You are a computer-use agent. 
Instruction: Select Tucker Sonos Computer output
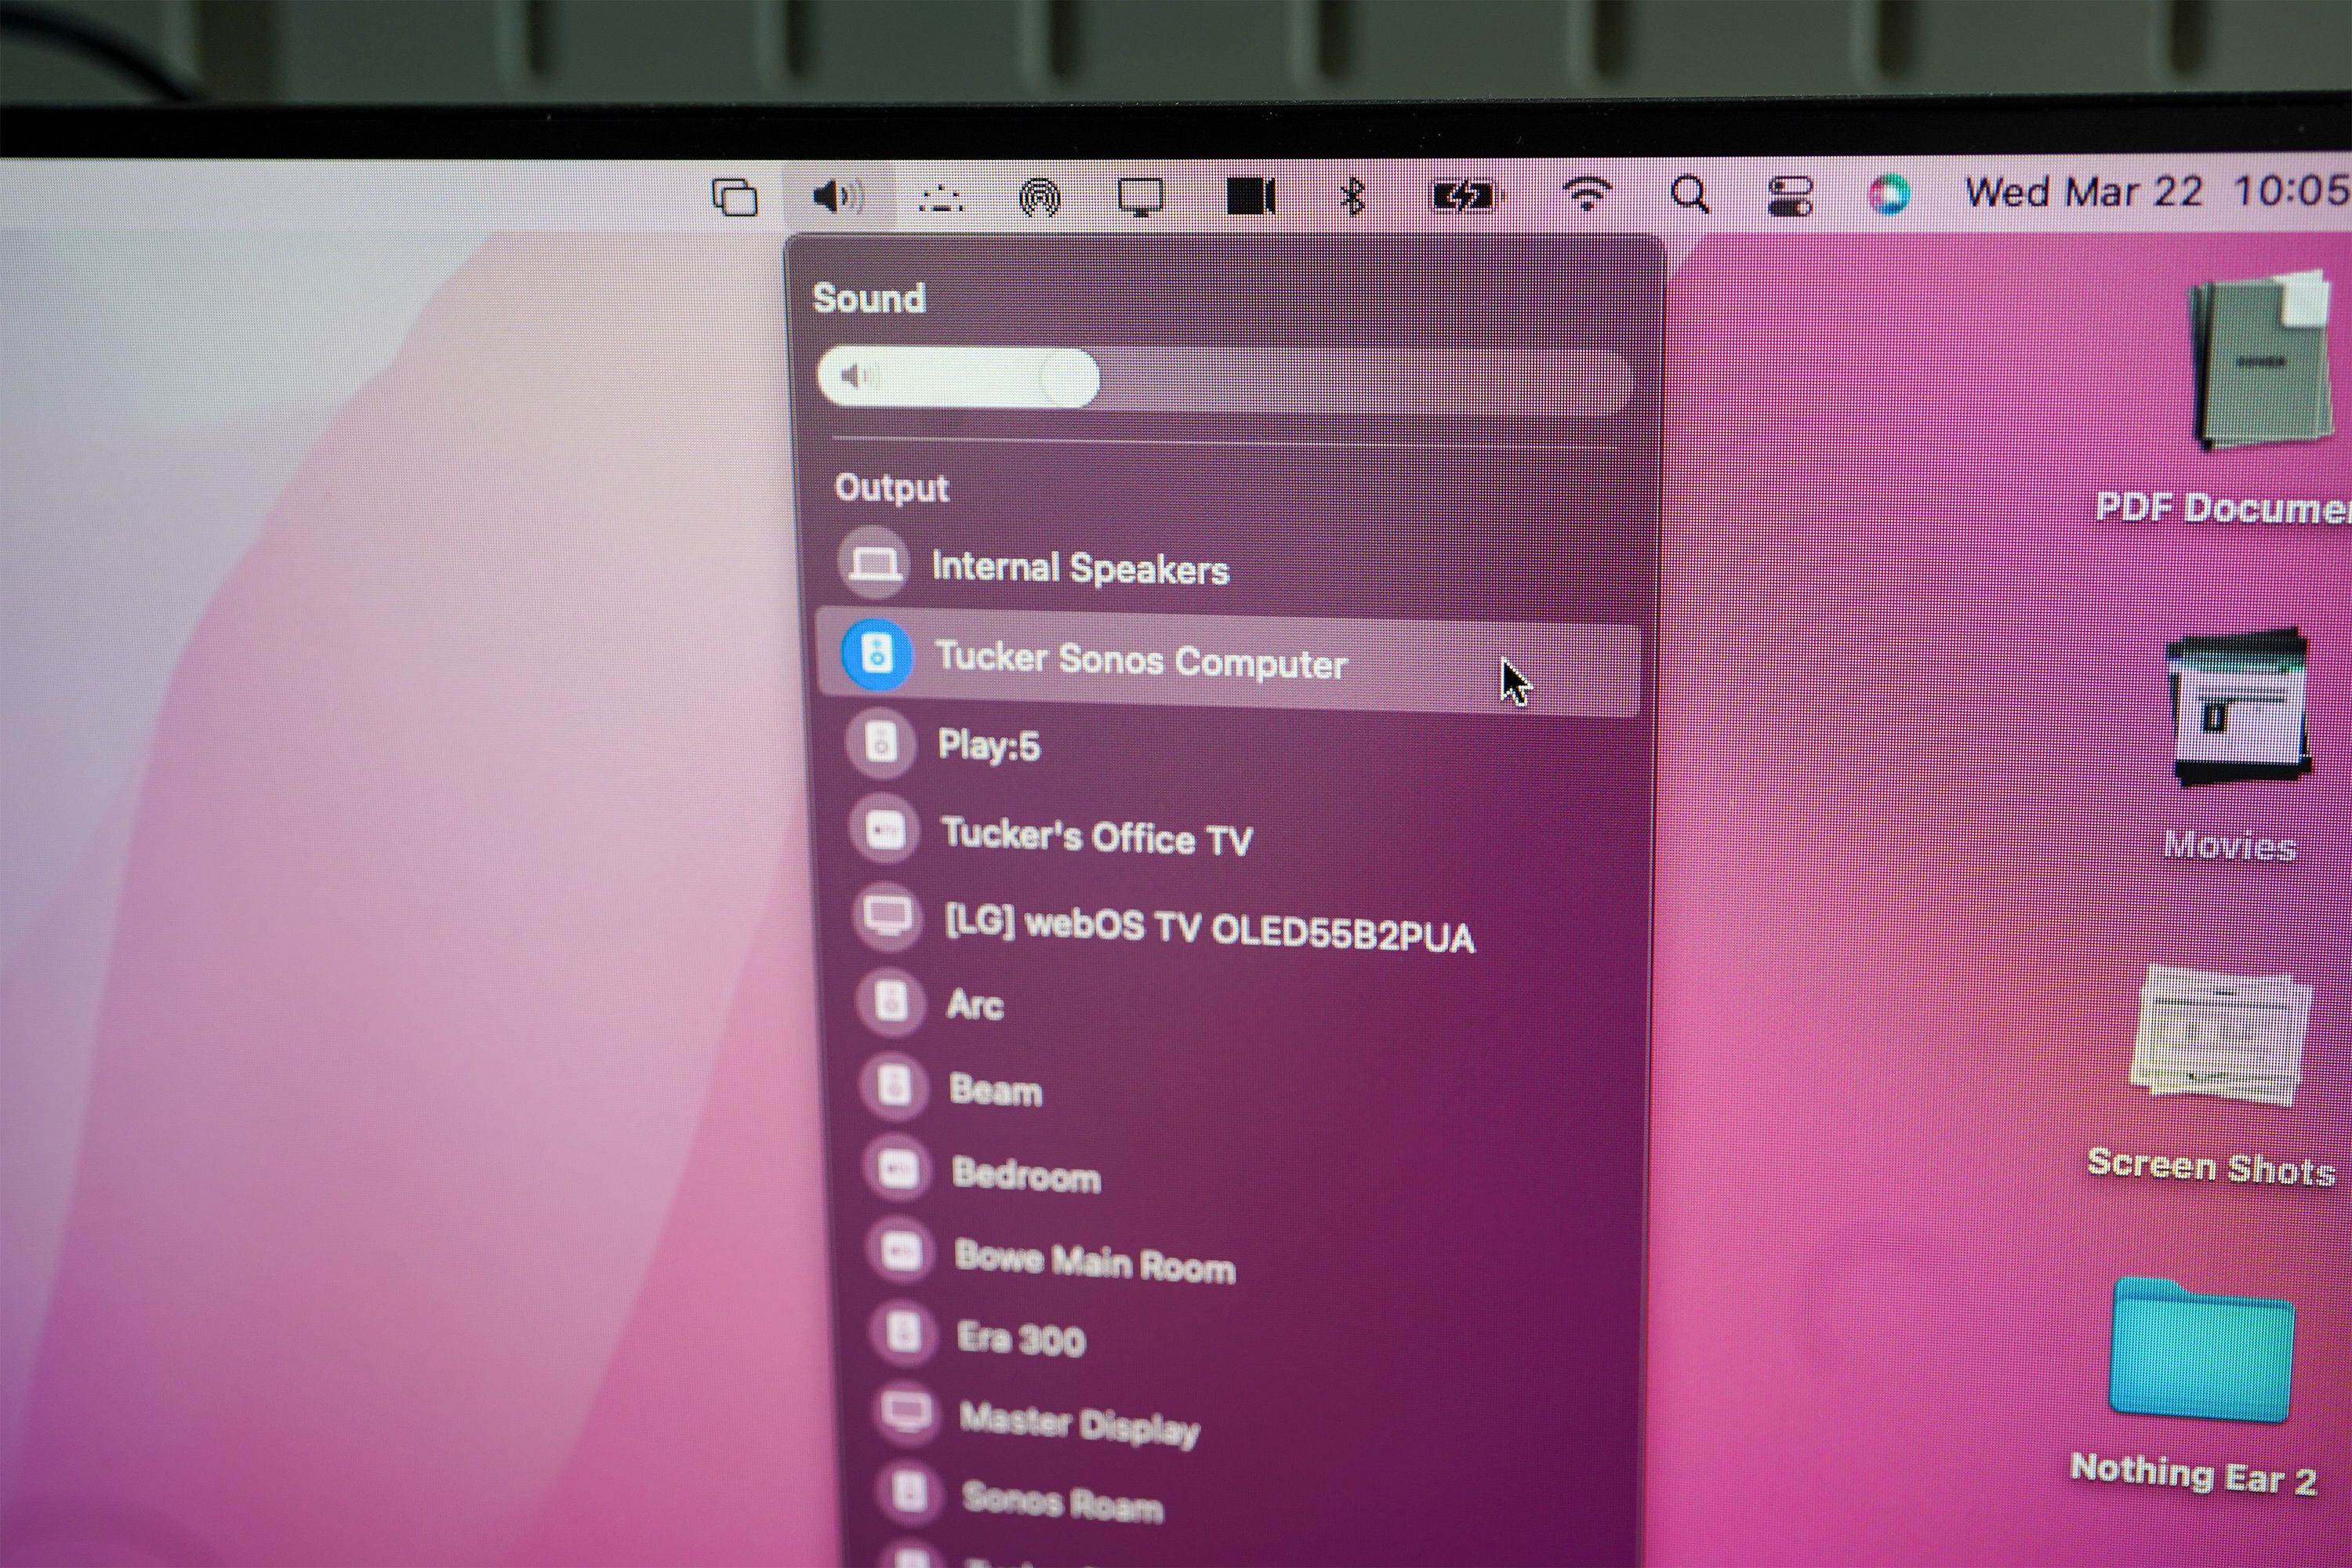pos(1140,661)
